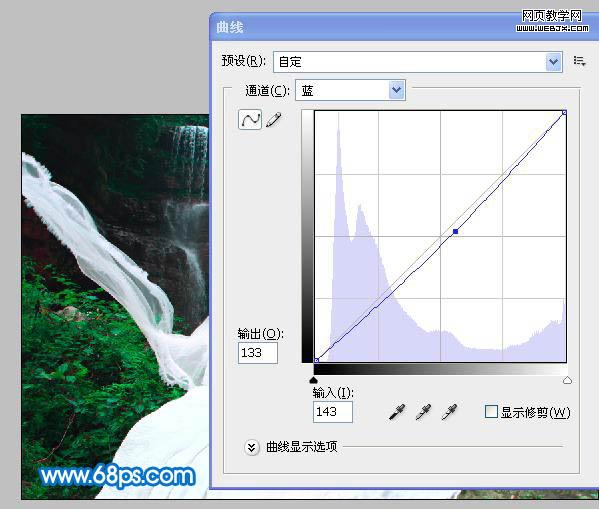Select the bottom-left curve endpoint
Image resolution: width=599 pixels, height=509 pixels.
pyautogui.click(x=316, y=360)
